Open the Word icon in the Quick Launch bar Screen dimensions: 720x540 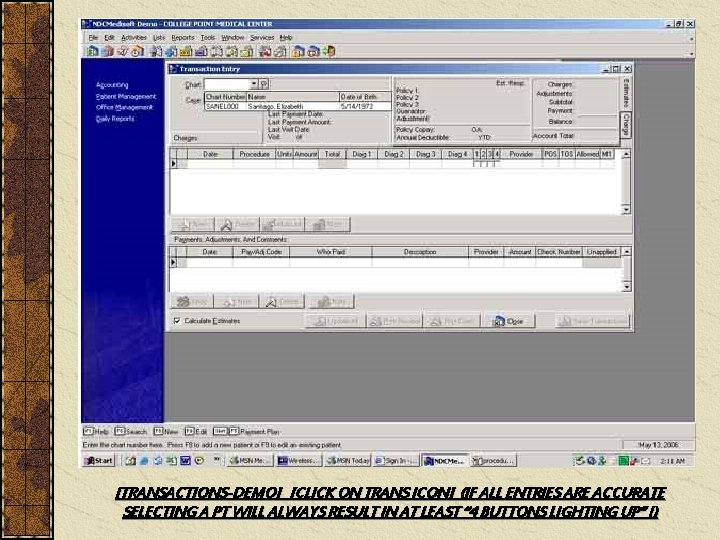click(185, 461)
